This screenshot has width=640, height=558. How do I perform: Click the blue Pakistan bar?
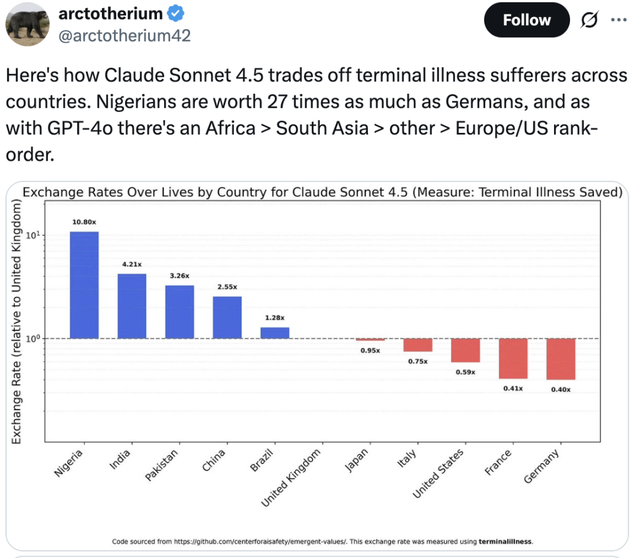click(180, 312)
